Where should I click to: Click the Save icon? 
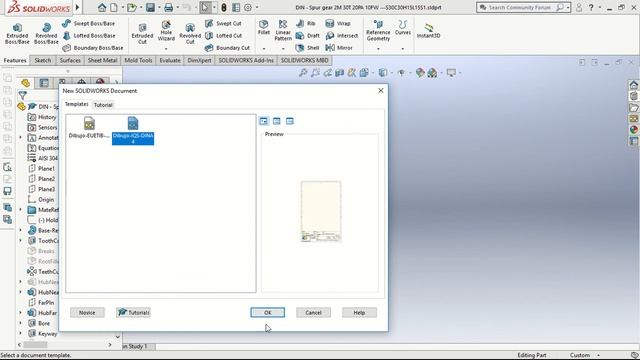pyautogui.click(x=150, y=7)
